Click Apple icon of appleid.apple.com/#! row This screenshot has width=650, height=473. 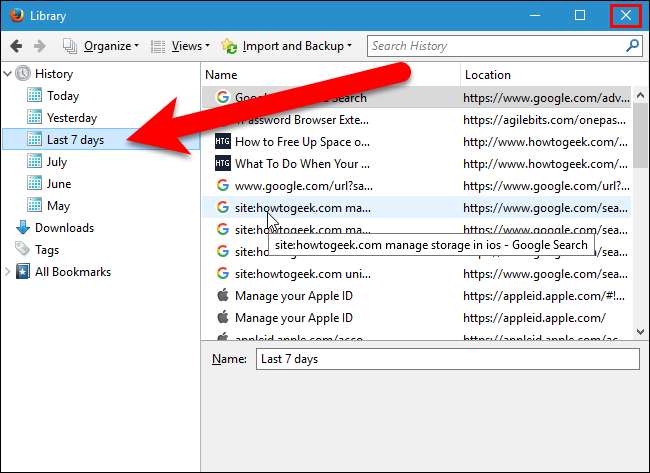223,295
